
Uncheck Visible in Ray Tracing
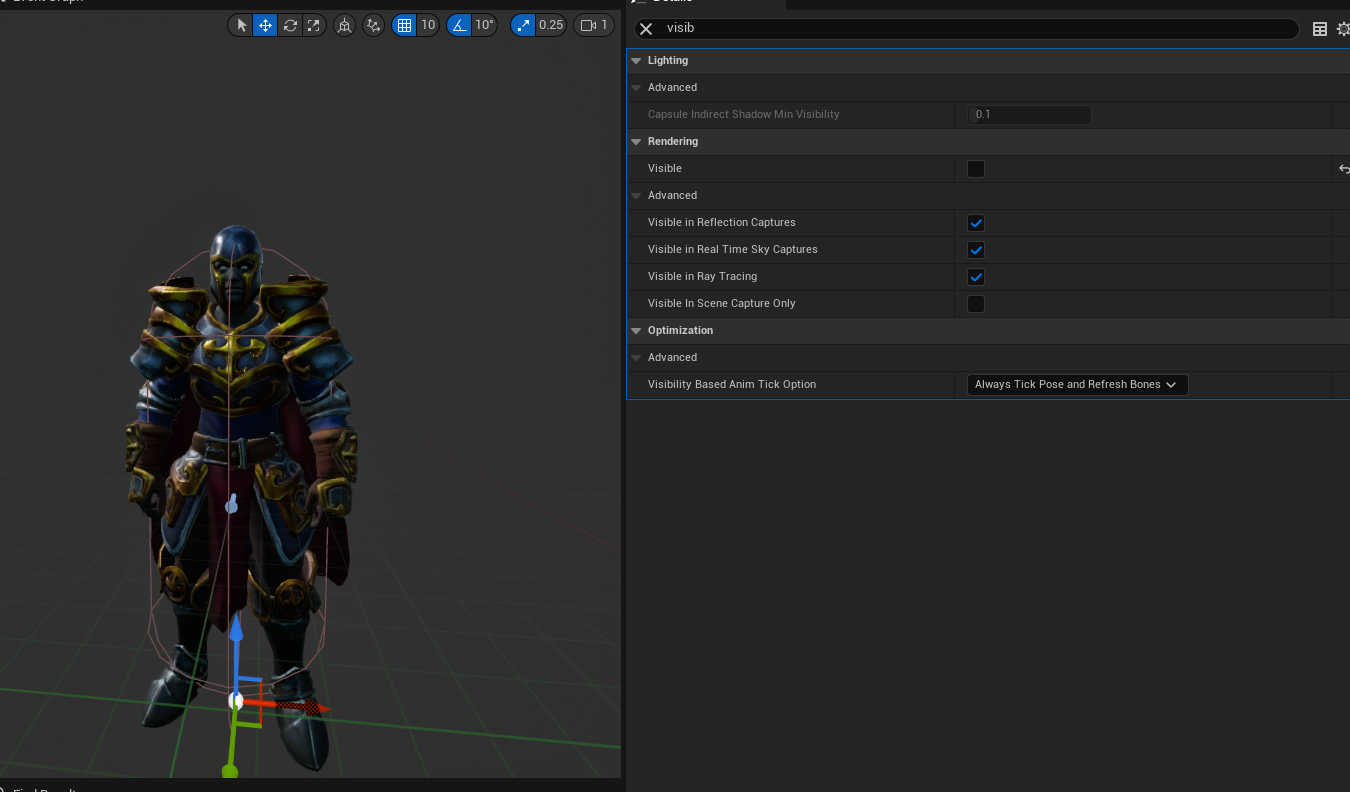click(x=976, y=277)
